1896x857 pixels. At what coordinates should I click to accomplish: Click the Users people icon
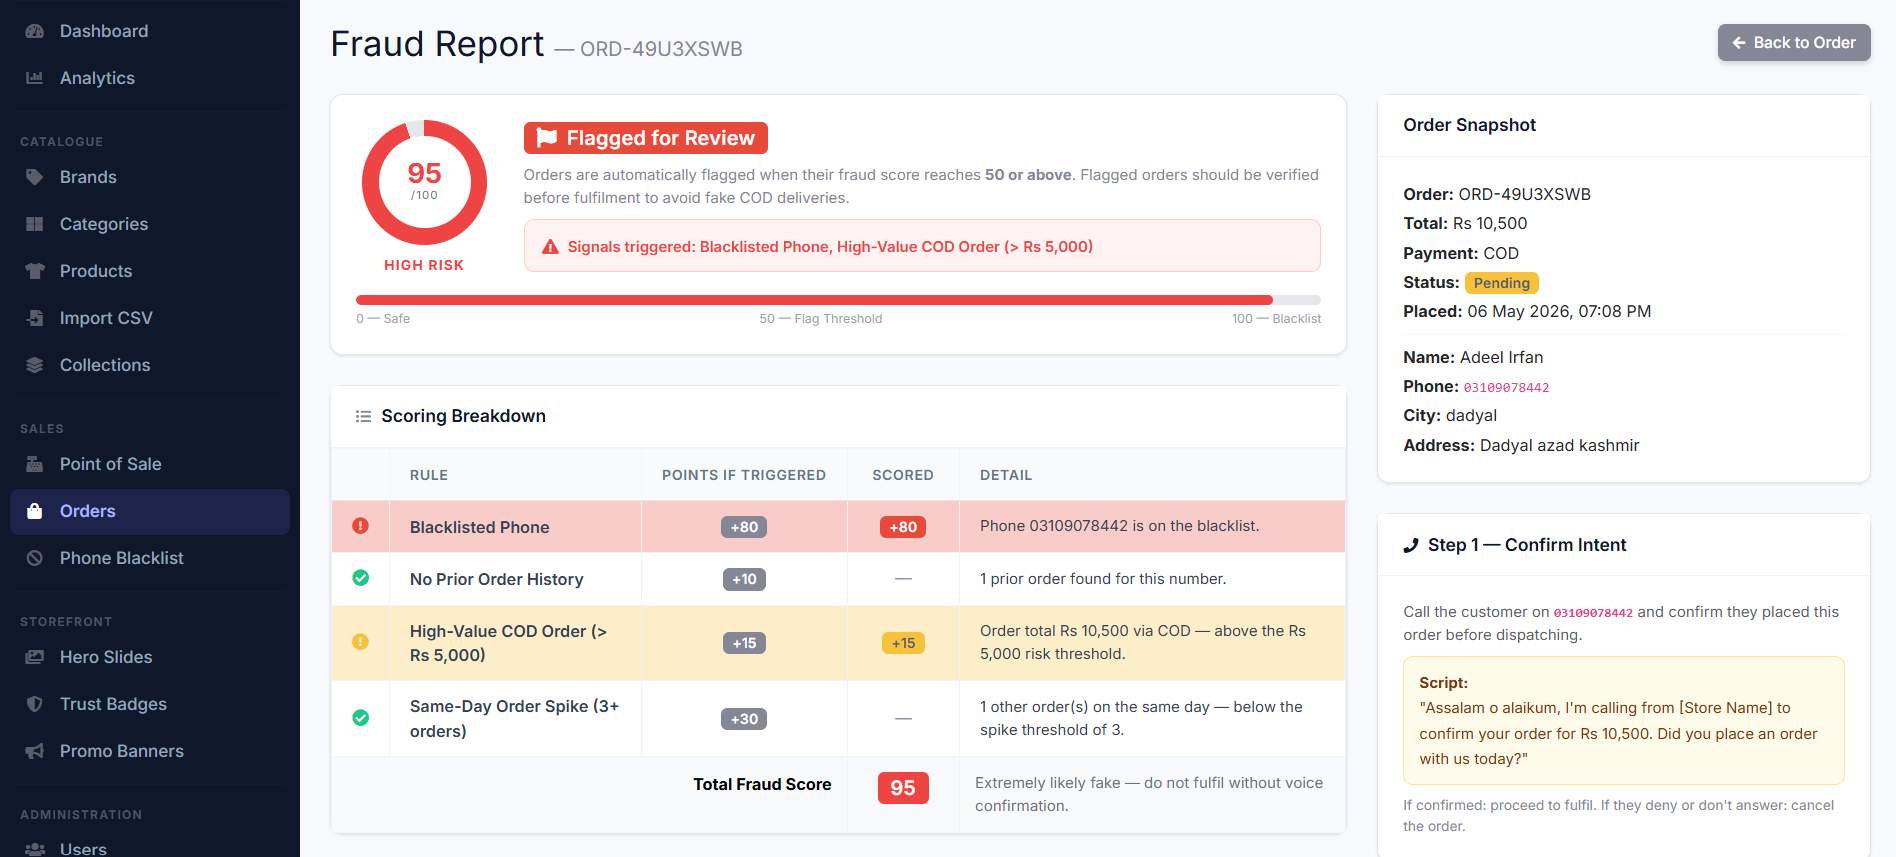tap(34, 849)
